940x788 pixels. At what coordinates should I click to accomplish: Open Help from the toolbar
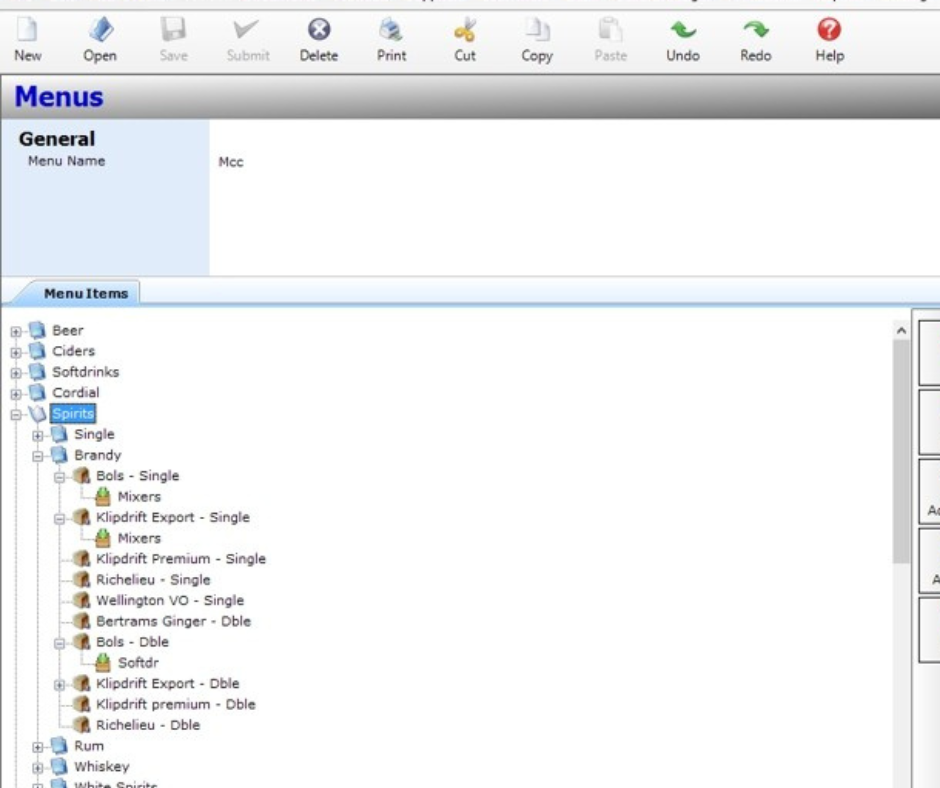tap(829, 40)
